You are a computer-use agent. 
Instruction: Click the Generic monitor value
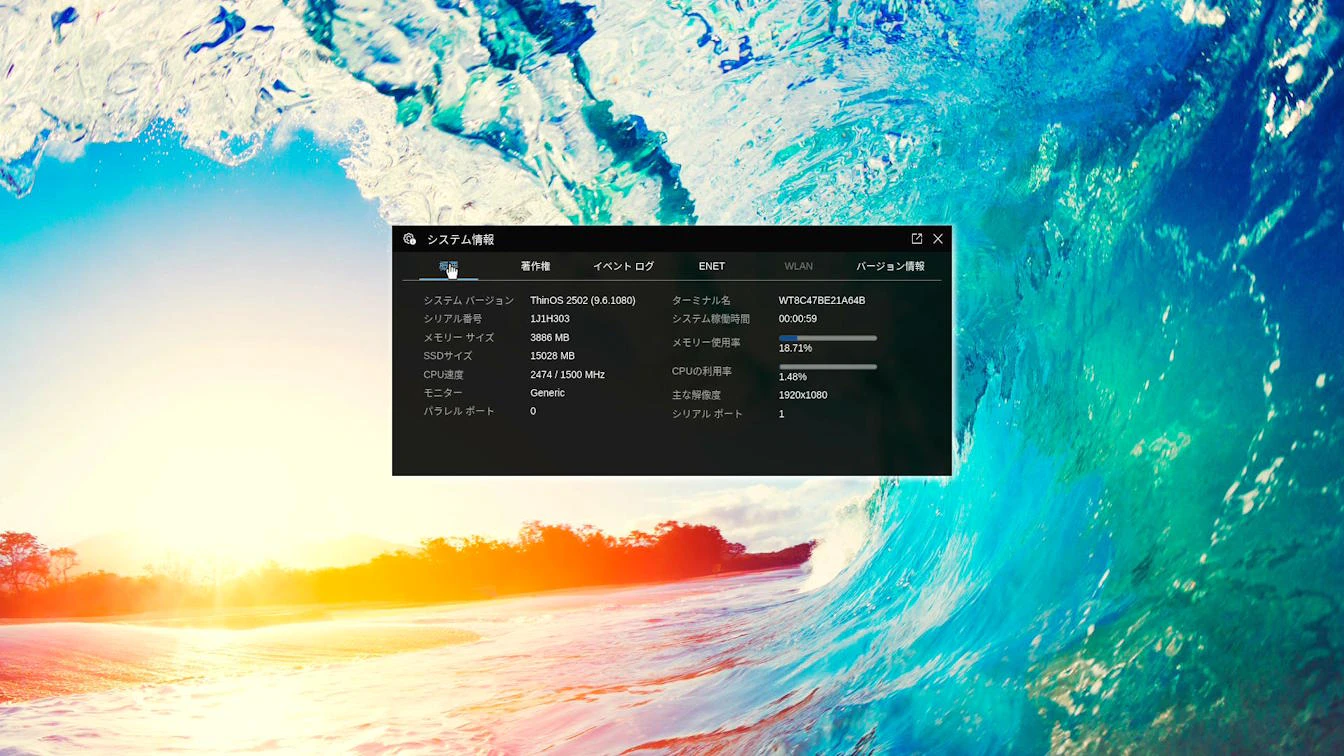point(547,393)
